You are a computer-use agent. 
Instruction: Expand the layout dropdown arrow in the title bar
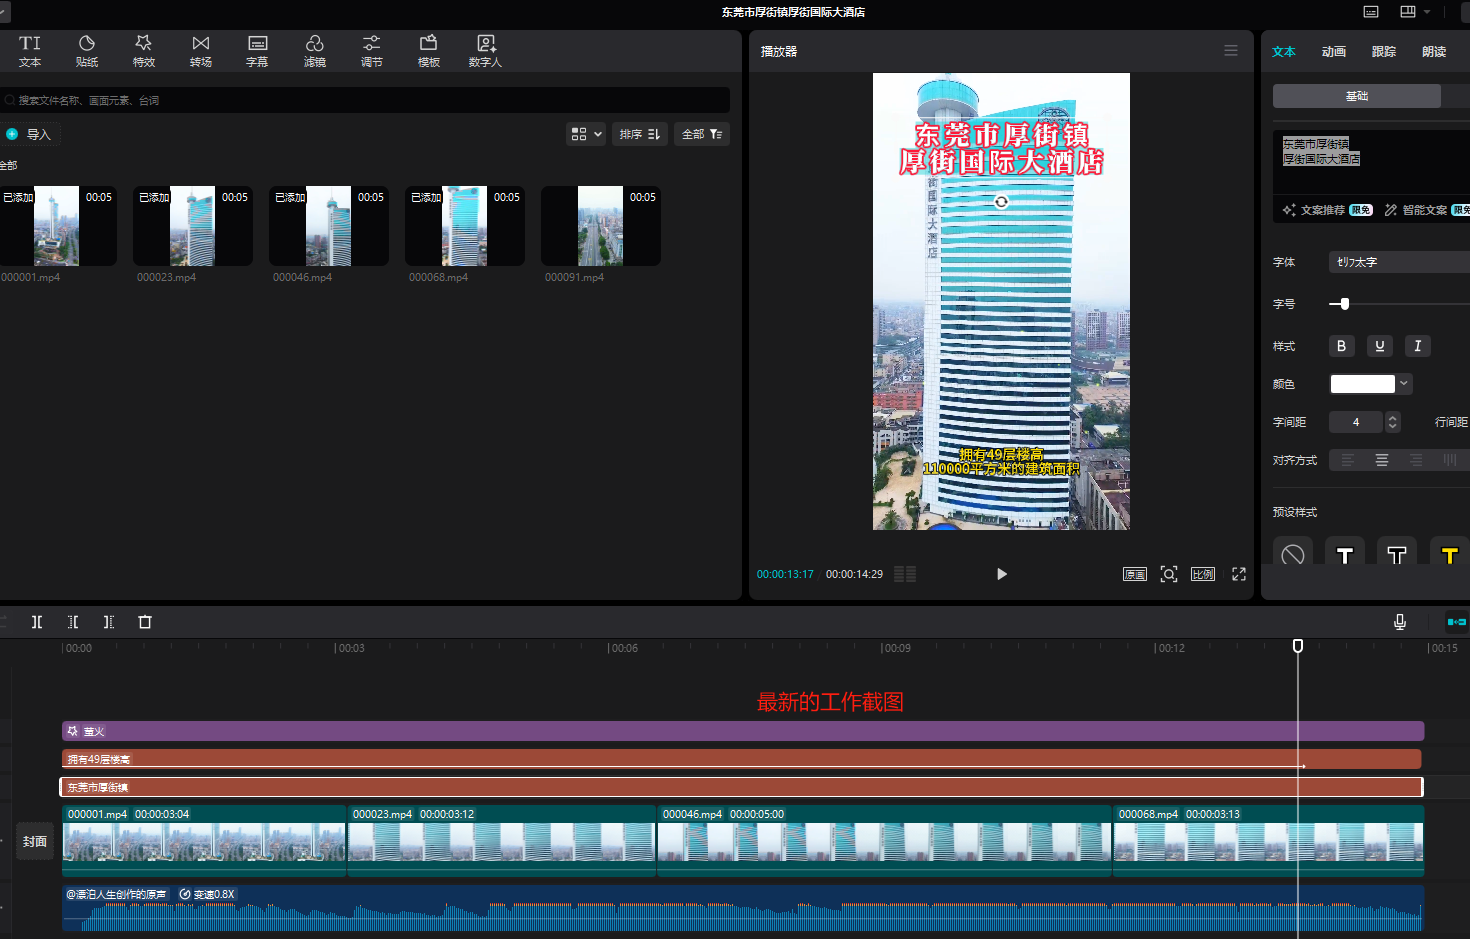coord(1427,12)
